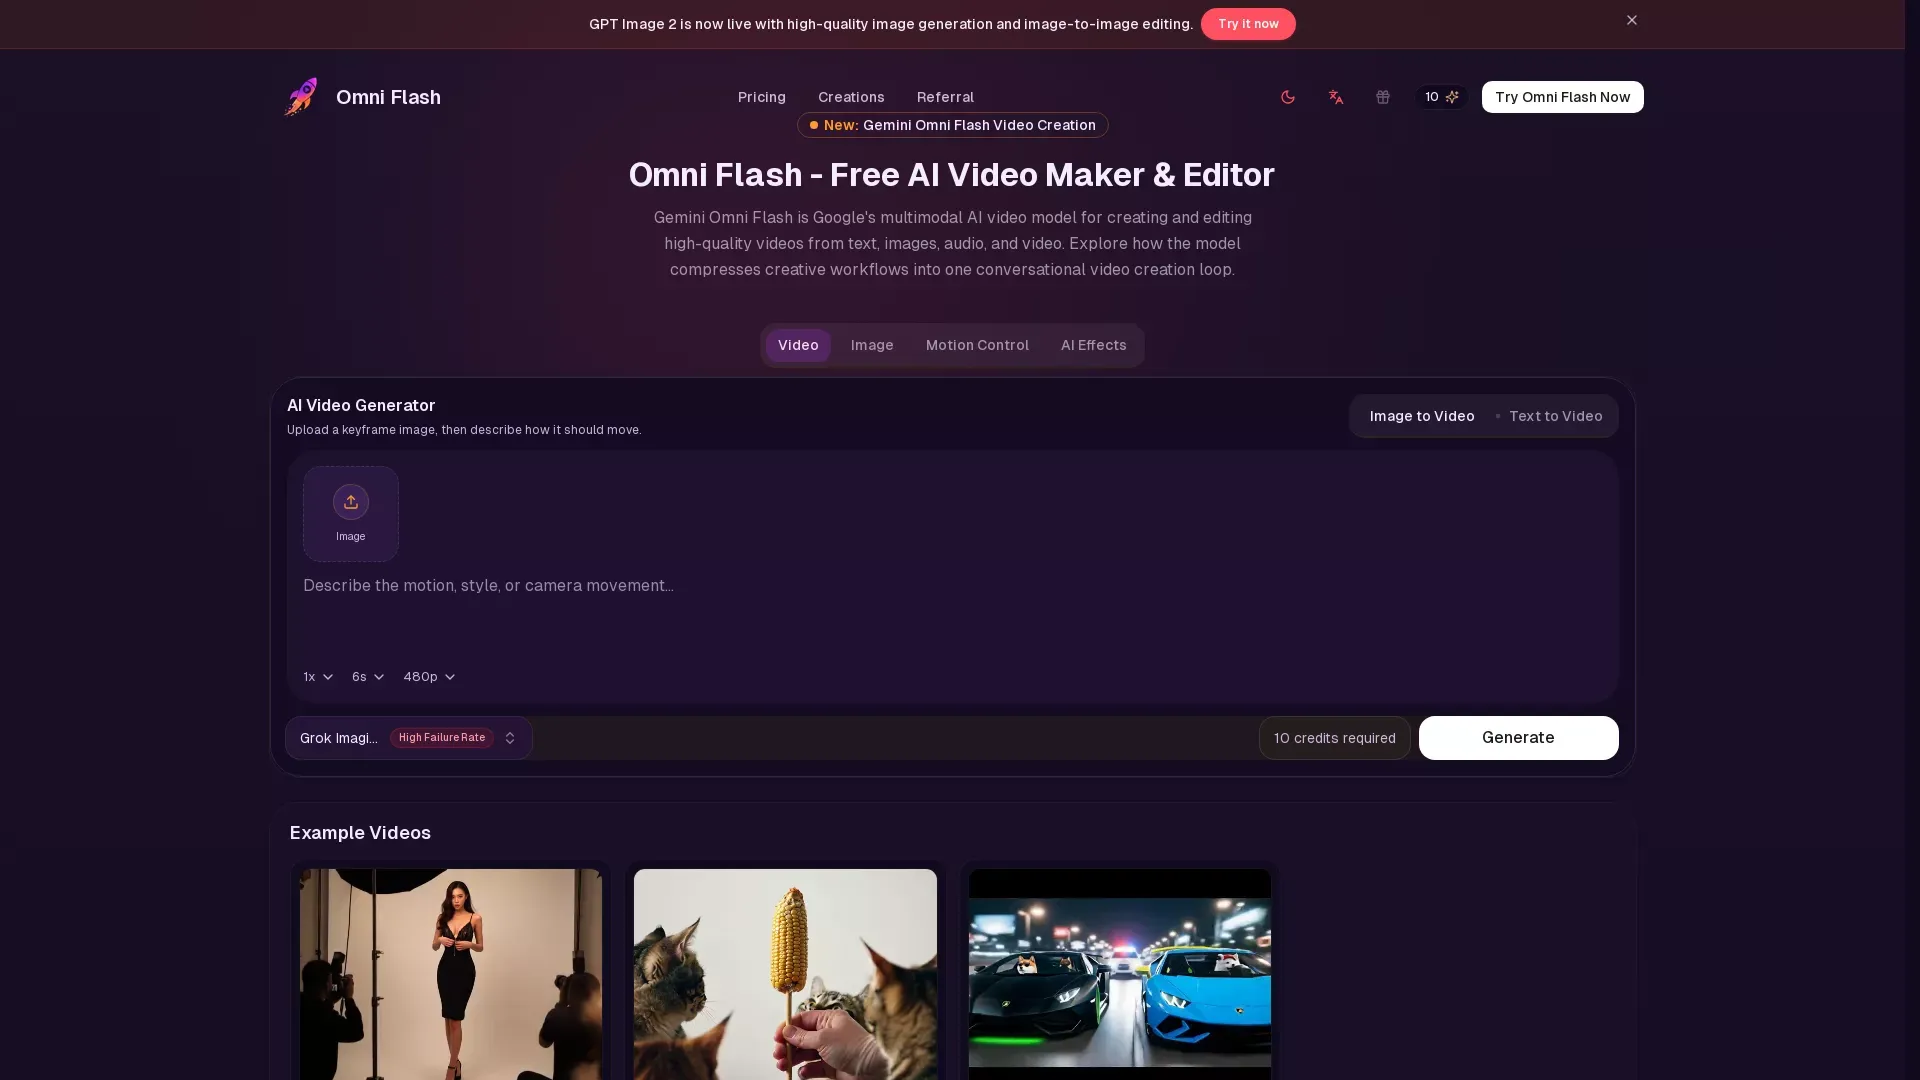Click the AI Video Generator heading

coord(361,405)
